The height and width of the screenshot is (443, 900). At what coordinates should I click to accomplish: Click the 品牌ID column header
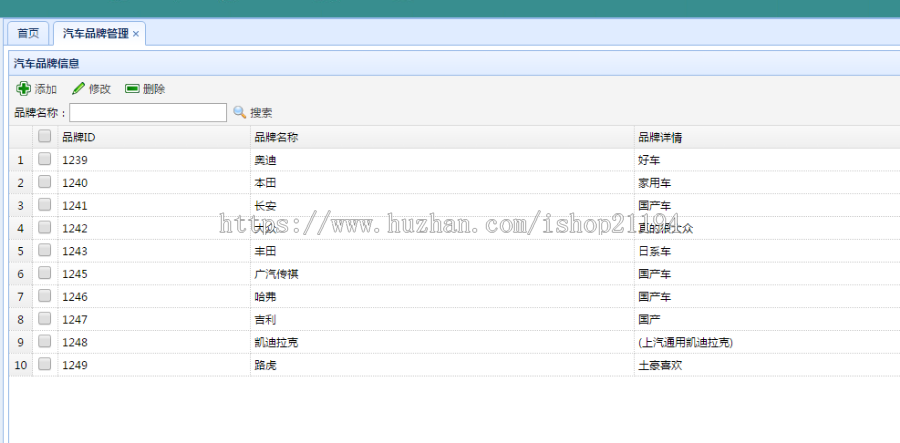(154, 137)
